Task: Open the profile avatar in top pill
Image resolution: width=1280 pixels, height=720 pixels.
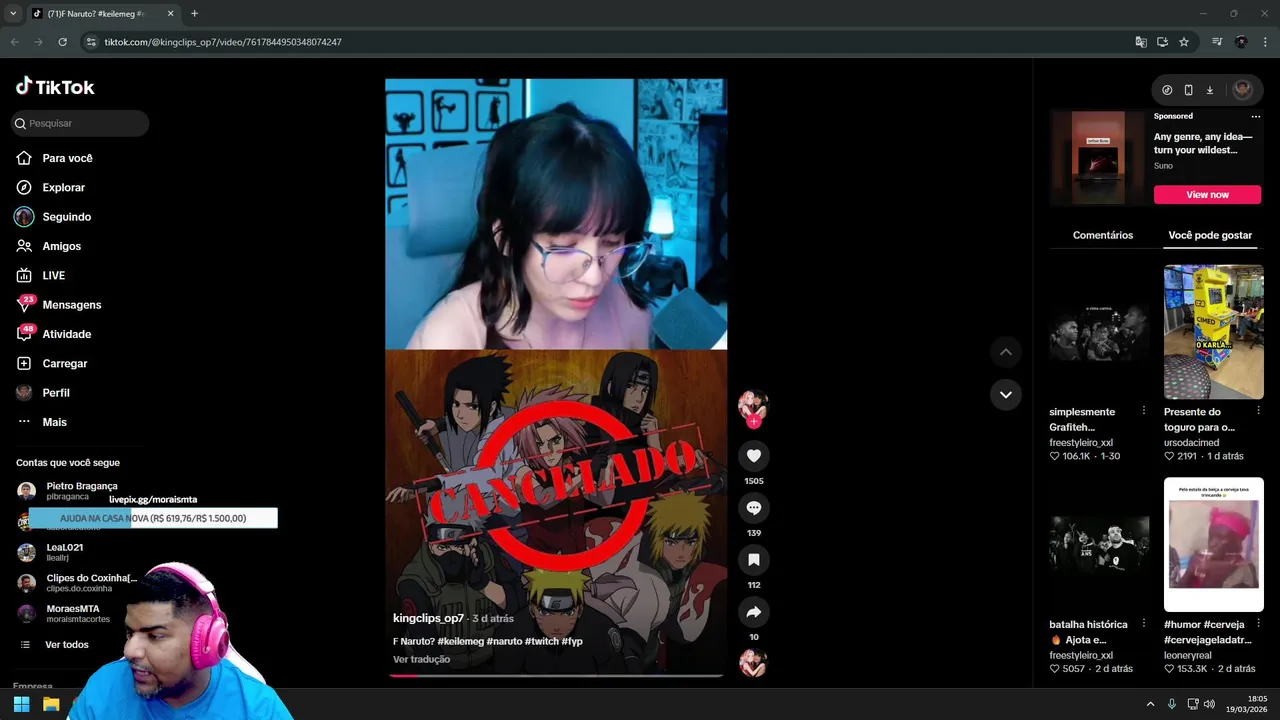Action: tap(1242, 89)
